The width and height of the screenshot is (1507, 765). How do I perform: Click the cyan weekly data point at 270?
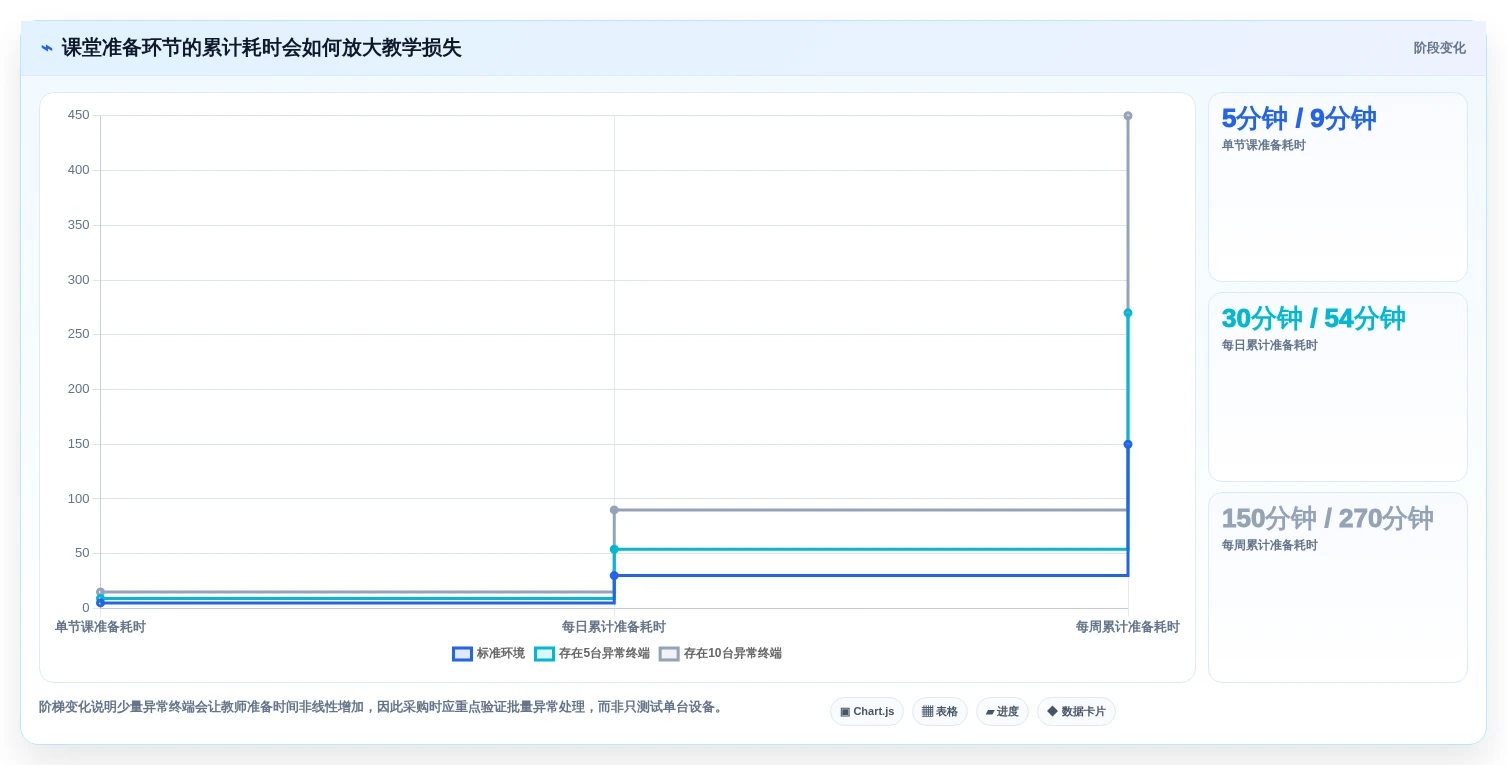[x=1128, y=313]
